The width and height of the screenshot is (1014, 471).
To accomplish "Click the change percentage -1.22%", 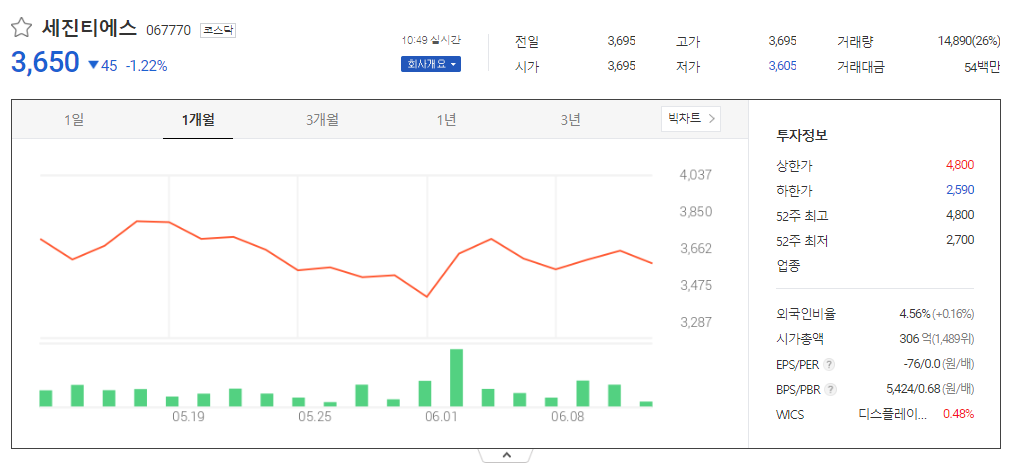I will coord(147,65).
